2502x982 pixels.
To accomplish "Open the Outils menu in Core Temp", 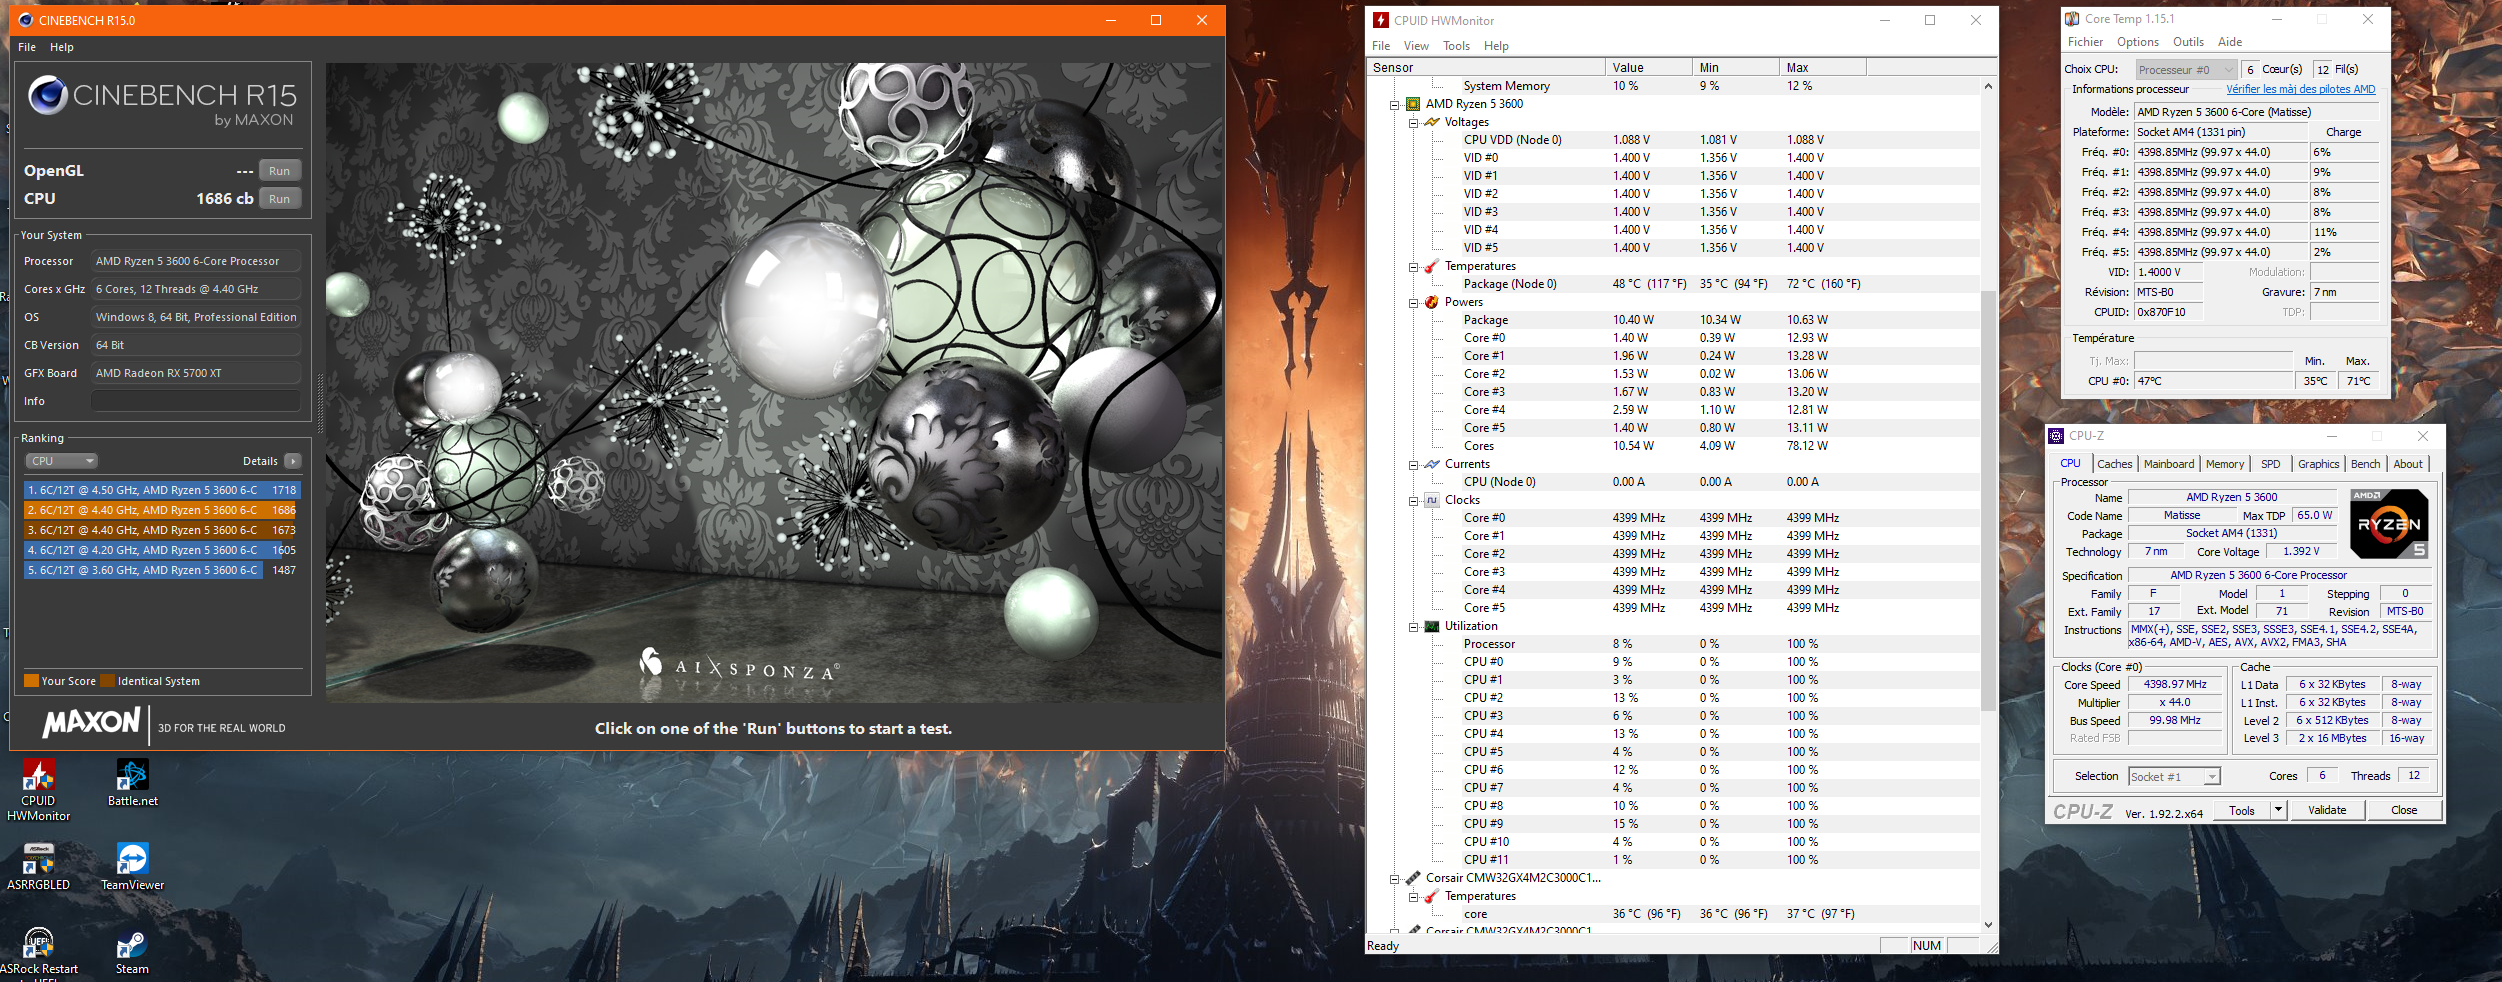I will click(2188, 42).
